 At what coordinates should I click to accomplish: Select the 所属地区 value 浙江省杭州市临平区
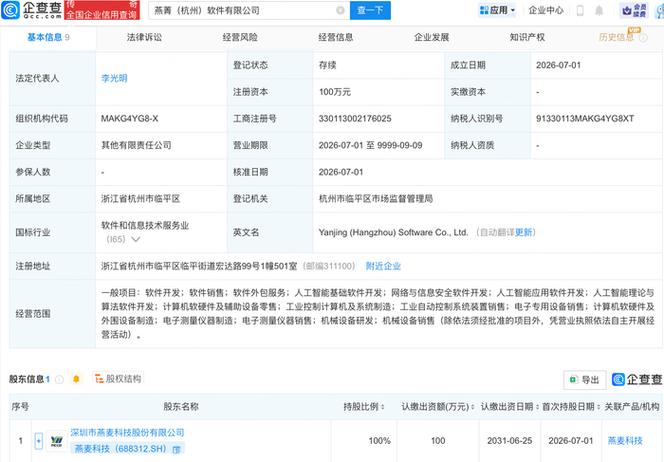(141, 199)
